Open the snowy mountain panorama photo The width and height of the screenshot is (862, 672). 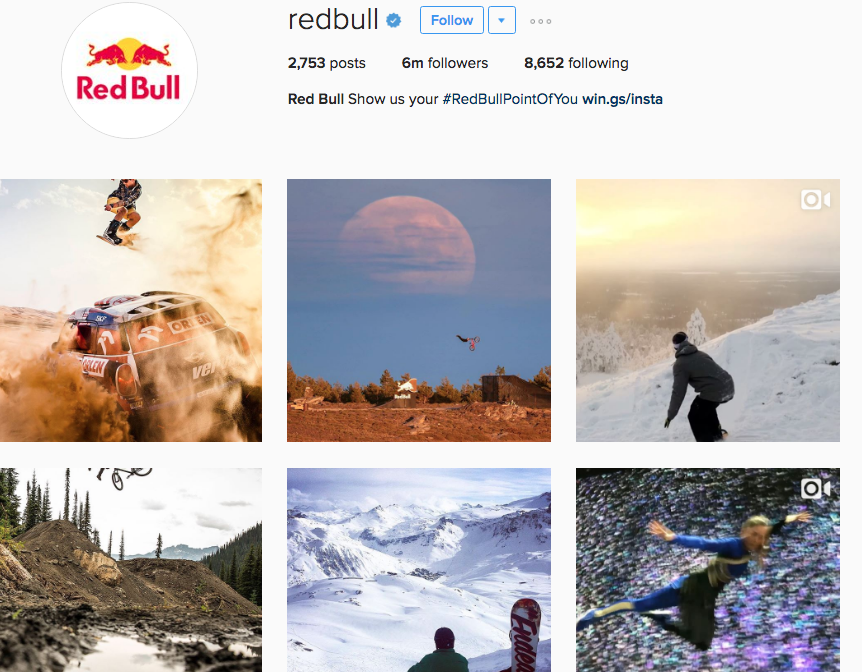[419, 570]
